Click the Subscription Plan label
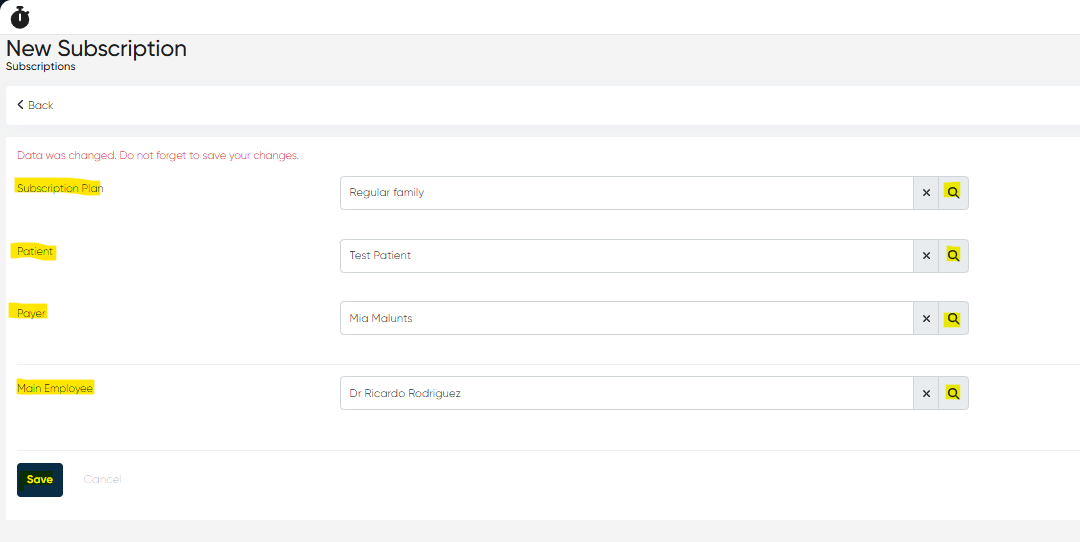This screenshot has width=1080, height=542. 60,188
